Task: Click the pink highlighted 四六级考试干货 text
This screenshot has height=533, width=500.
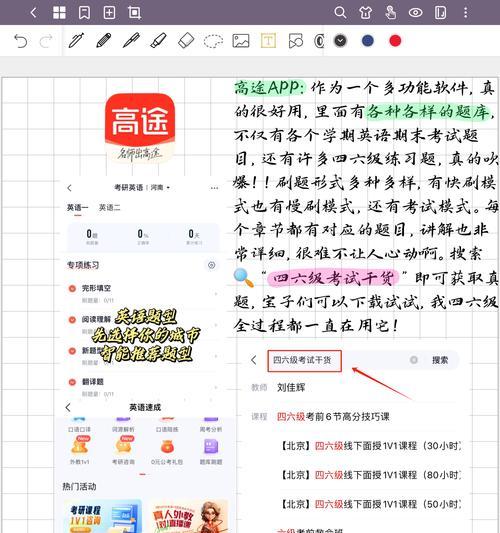Action: pos(332,278)
